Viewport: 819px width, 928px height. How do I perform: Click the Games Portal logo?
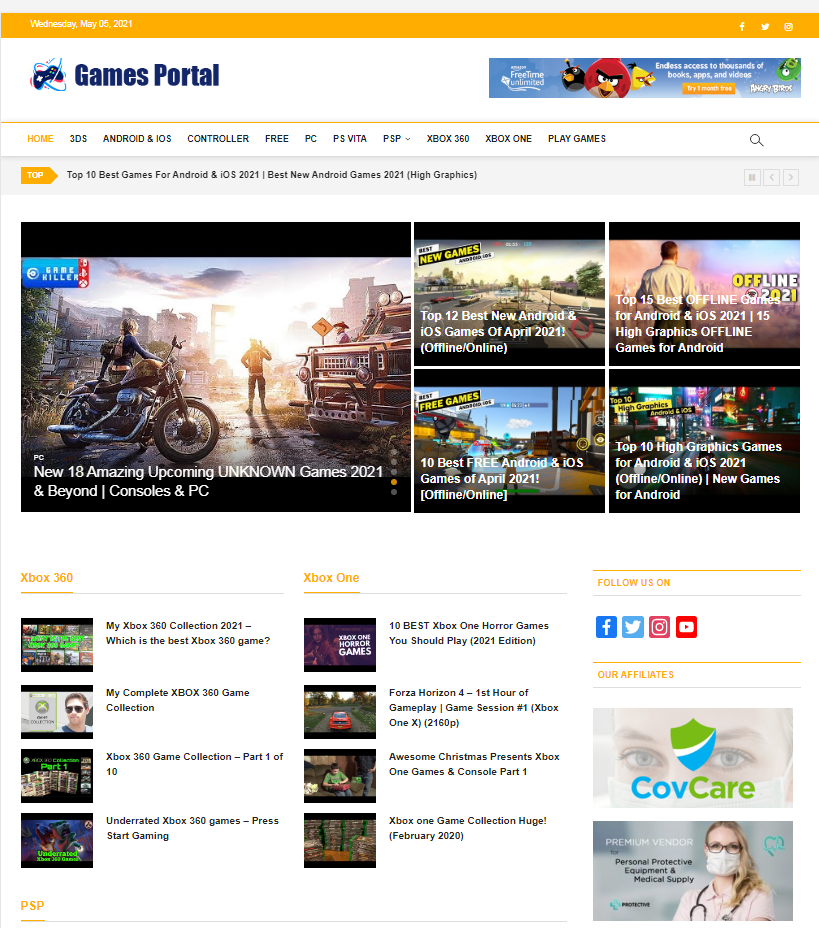[125, 75]
